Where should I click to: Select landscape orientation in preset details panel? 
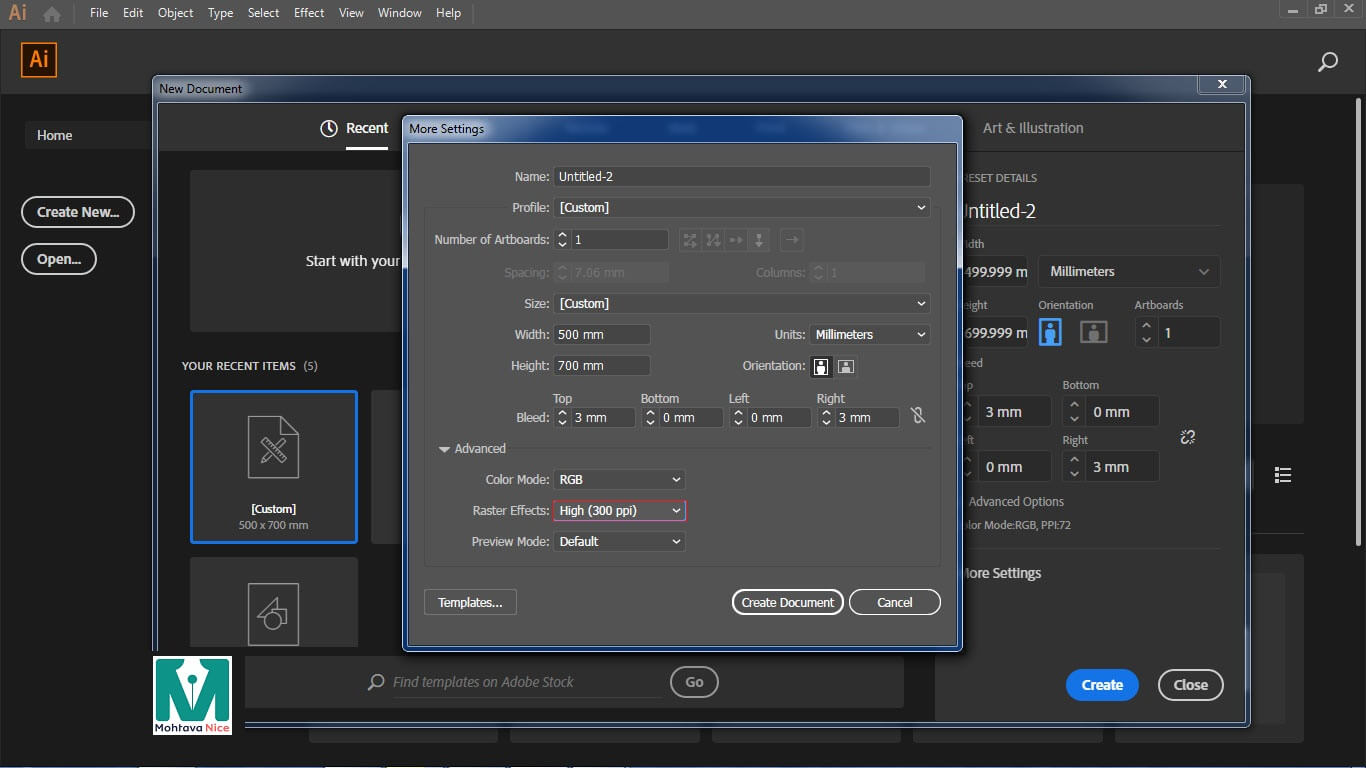(1093, 332)
